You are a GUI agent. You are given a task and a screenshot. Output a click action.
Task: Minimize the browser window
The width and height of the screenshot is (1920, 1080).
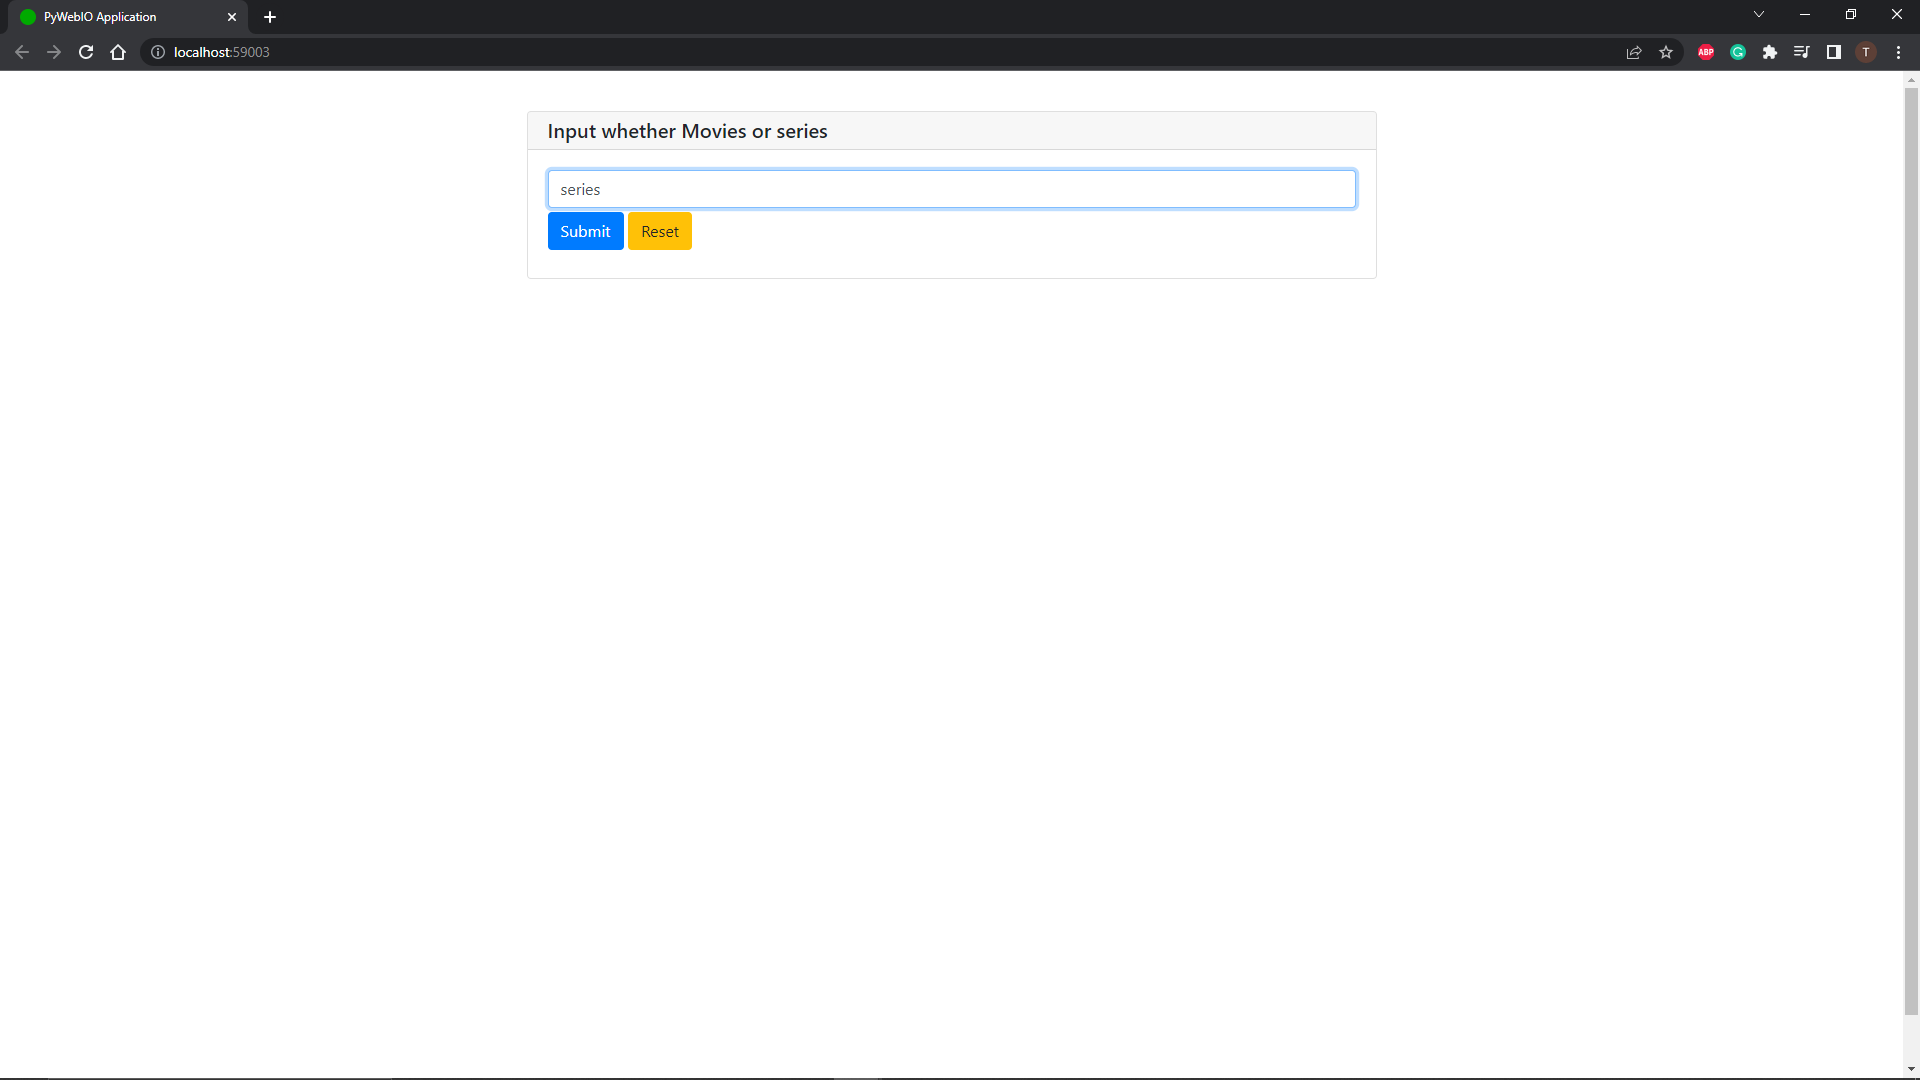tap(1805, 14)
